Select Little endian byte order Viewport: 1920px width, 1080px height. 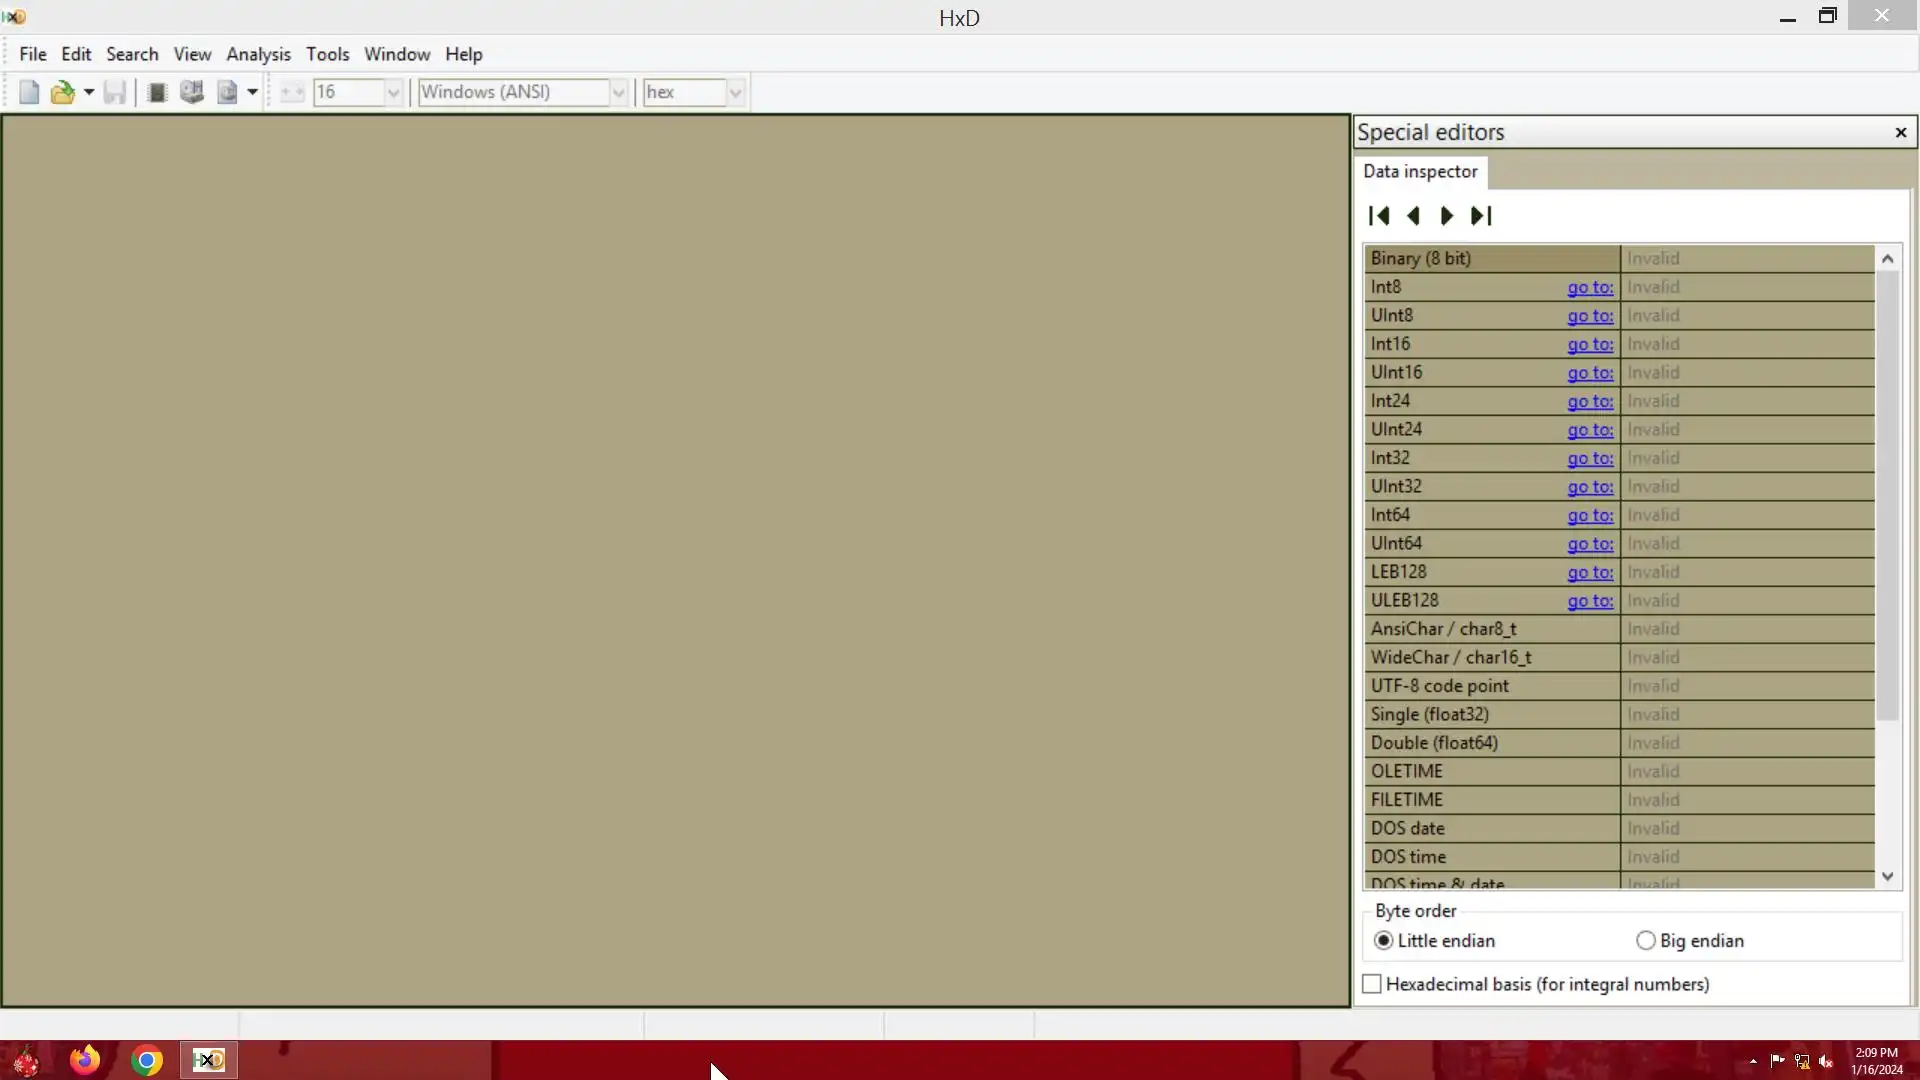tap(1383, 941)
